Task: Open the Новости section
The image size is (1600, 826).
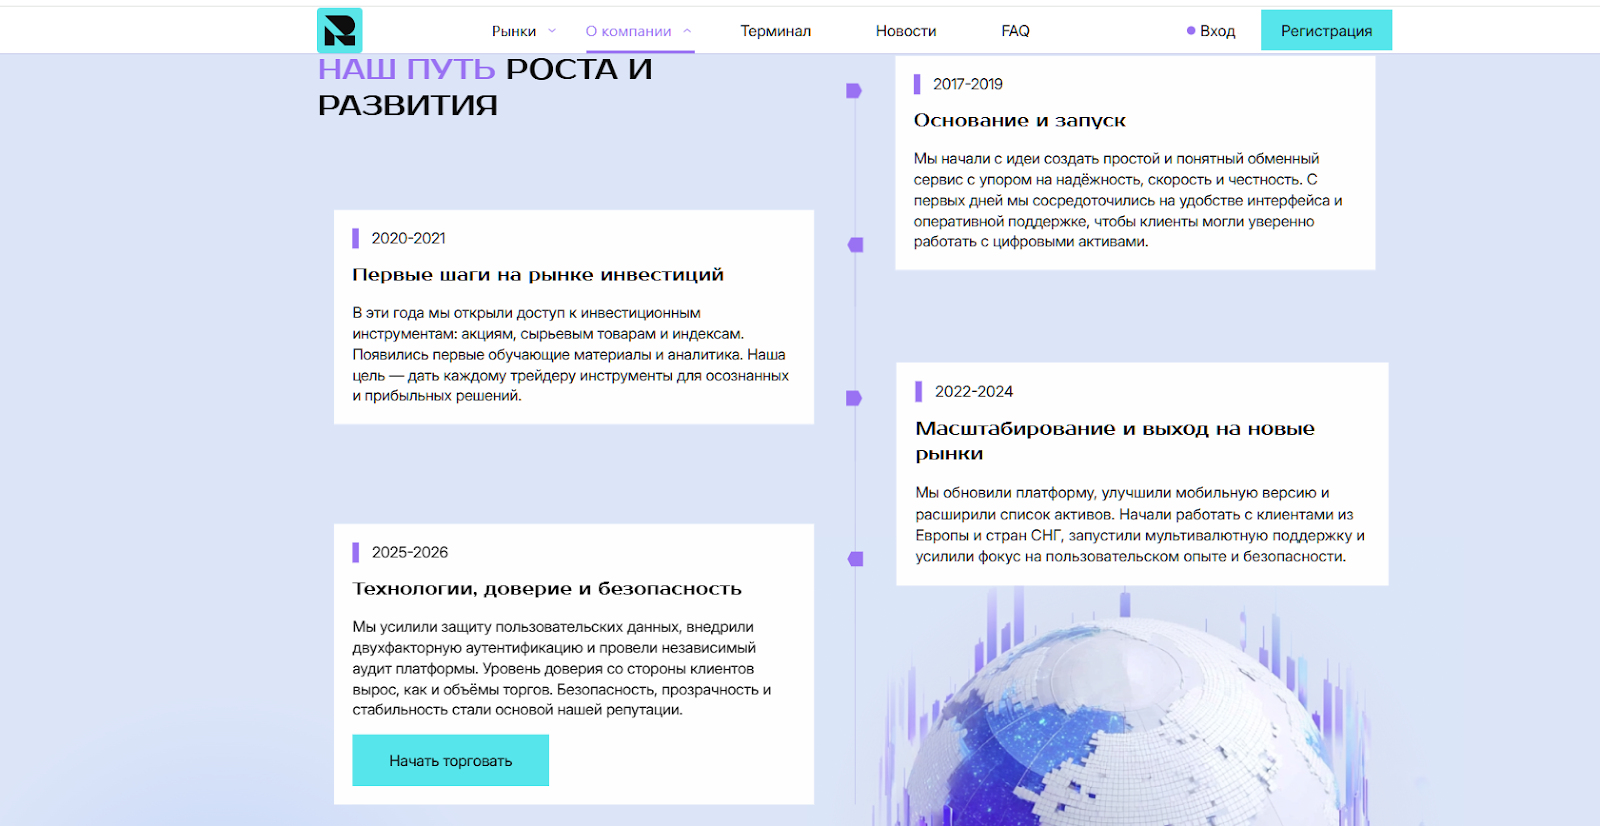Action: (x=906, y=31)
